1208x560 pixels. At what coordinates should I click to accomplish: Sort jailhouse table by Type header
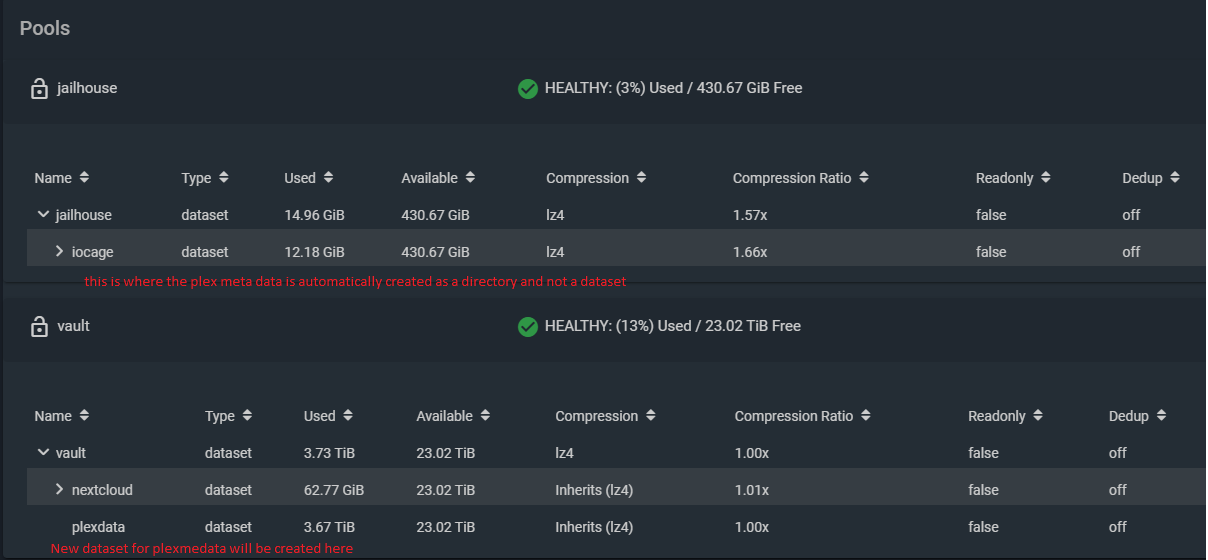[196, 178]
